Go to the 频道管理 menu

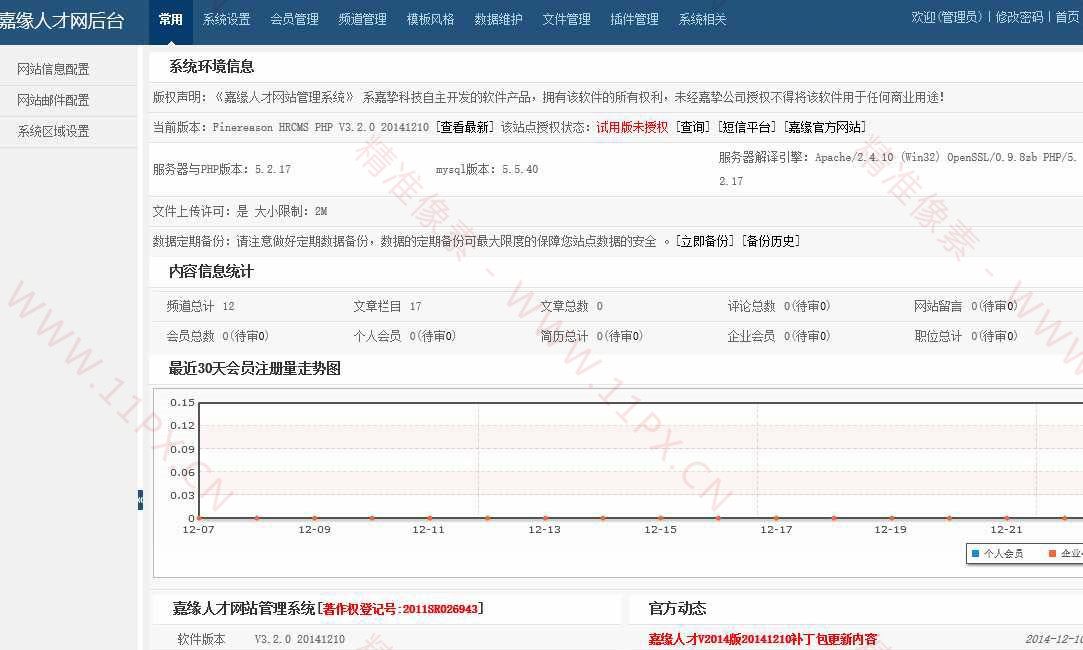[x=363, y=19]
